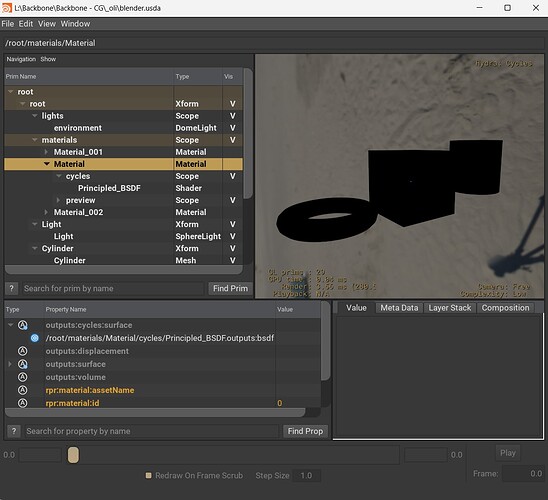This screenshot has height=500, width=548.
Task: Open the View menu
Action: 47,24
